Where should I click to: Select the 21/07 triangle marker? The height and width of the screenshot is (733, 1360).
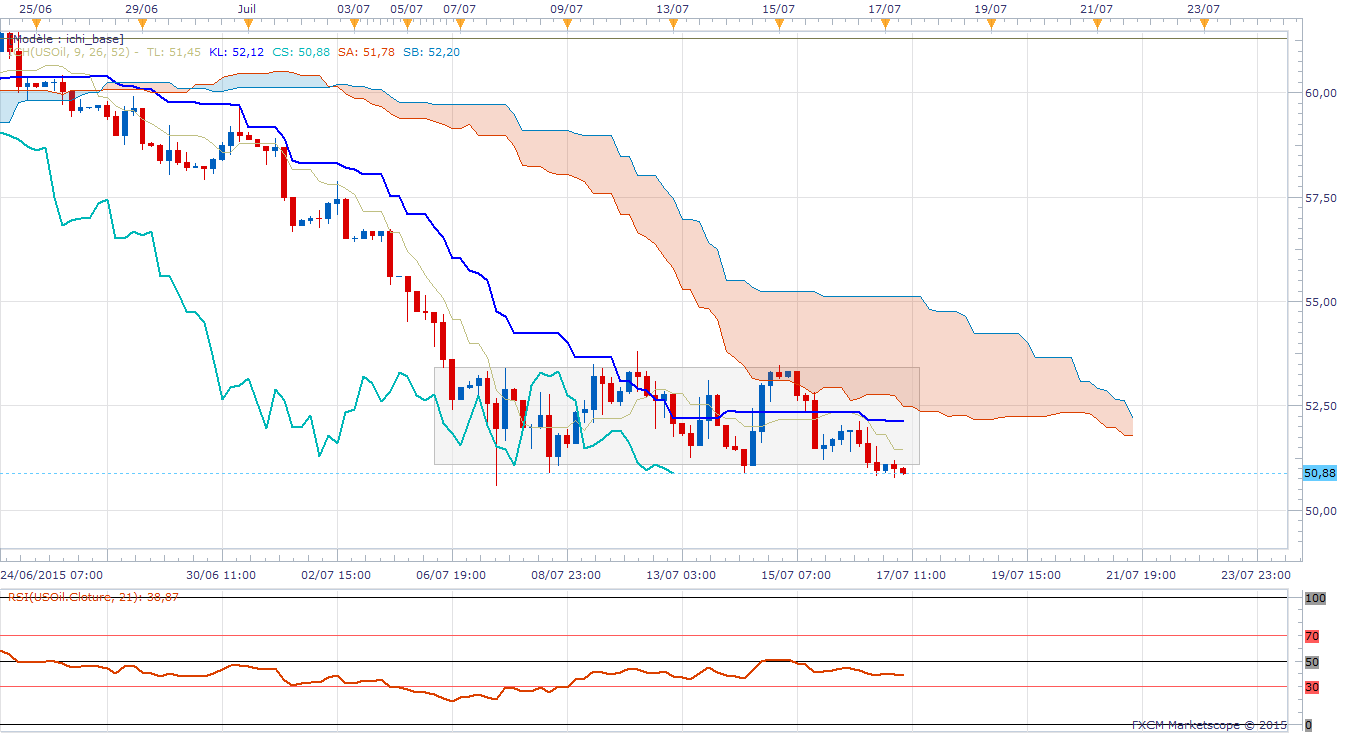coord(1097,22)
